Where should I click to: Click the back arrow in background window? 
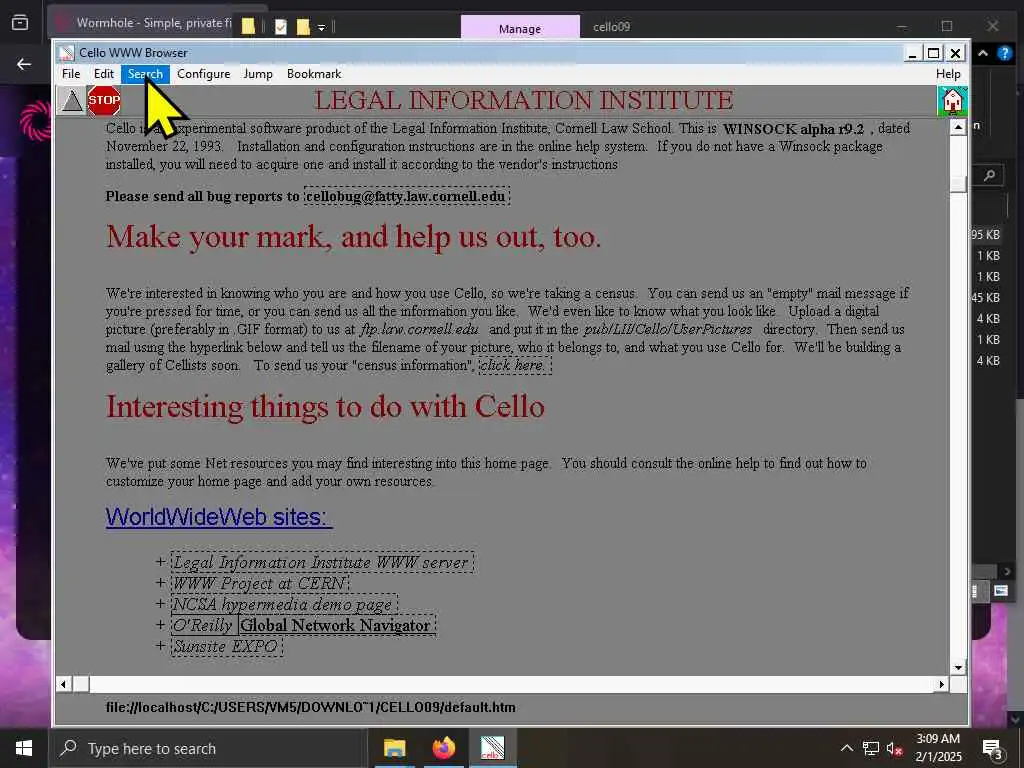(x=24, y=64)
